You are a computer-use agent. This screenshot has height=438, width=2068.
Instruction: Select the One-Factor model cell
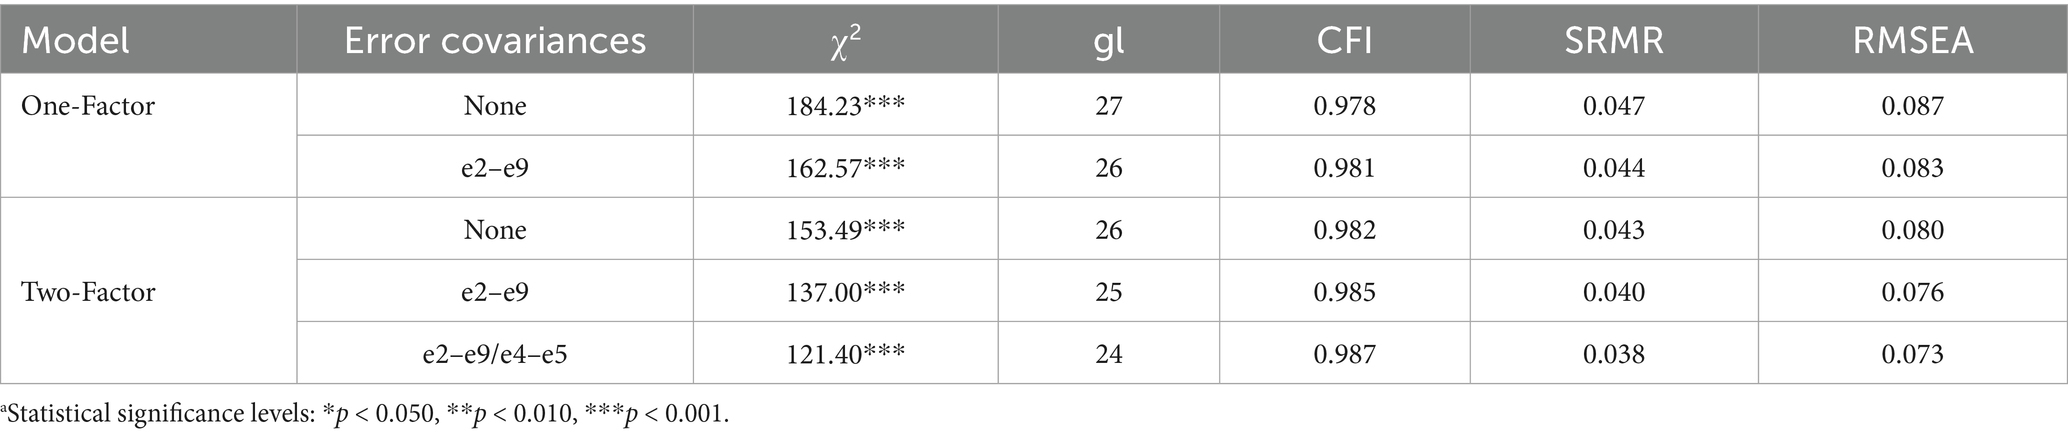coord(88,106)
